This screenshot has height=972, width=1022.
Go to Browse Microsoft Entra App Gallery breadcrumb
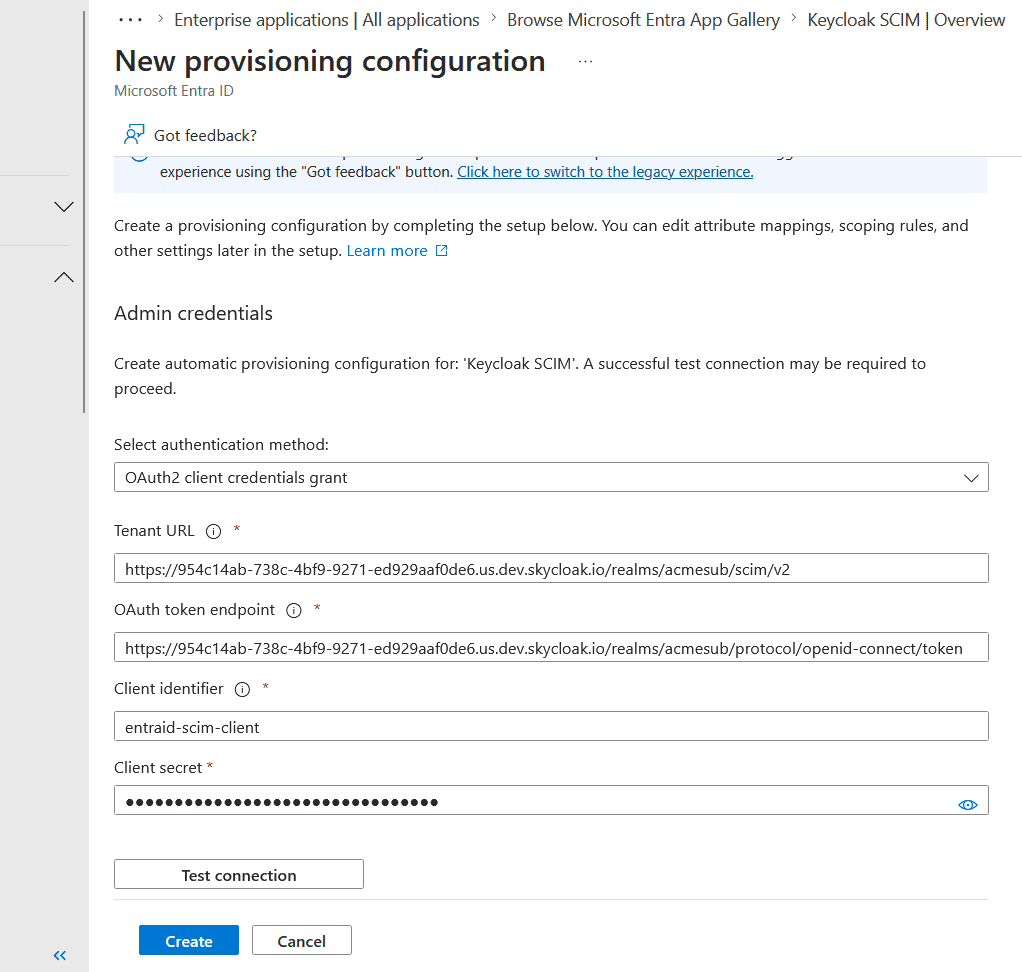tap(643, 20)
